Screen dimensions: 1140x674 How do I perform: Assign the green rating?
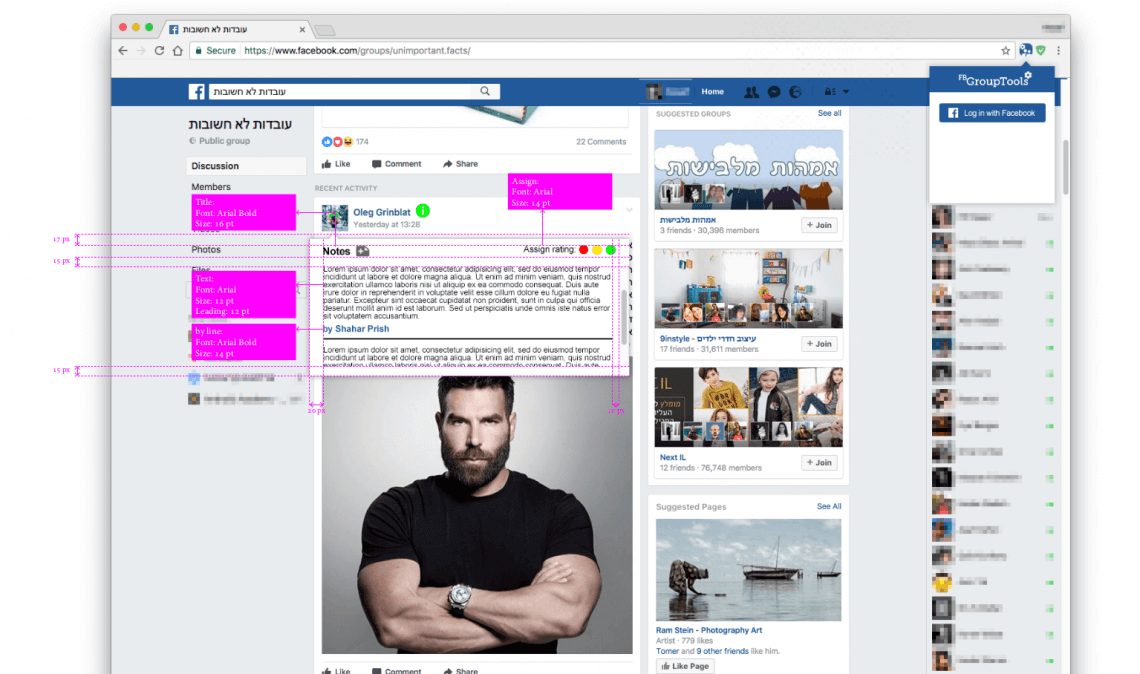pyautogui.click(x=611, y=250)
